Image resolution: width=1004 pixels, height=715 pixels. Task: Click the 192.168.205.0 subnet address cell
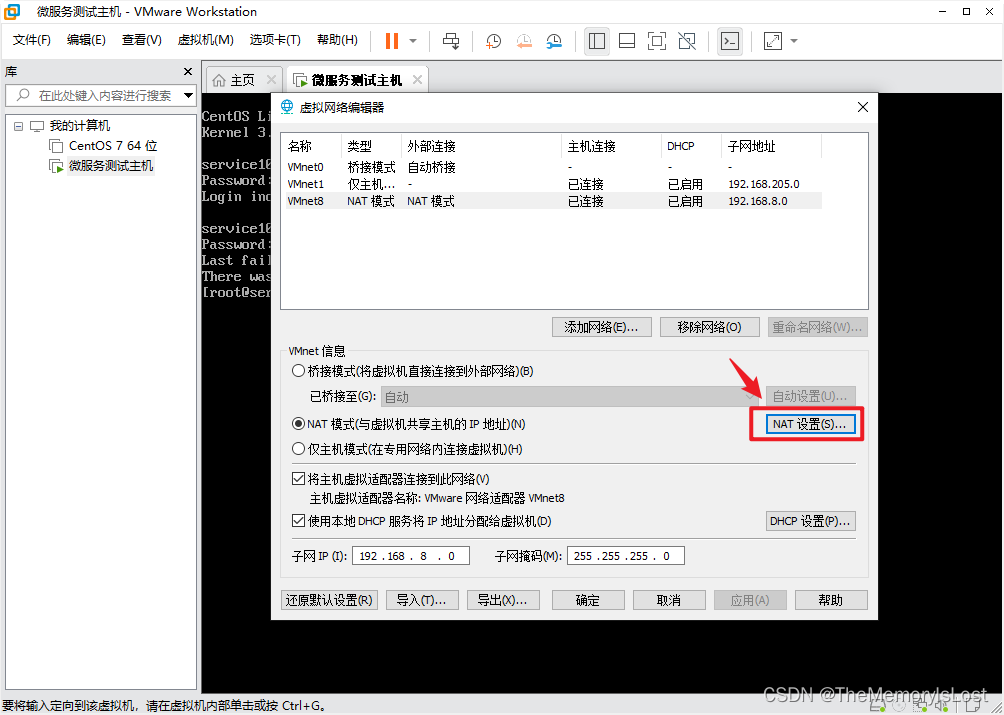764,184
